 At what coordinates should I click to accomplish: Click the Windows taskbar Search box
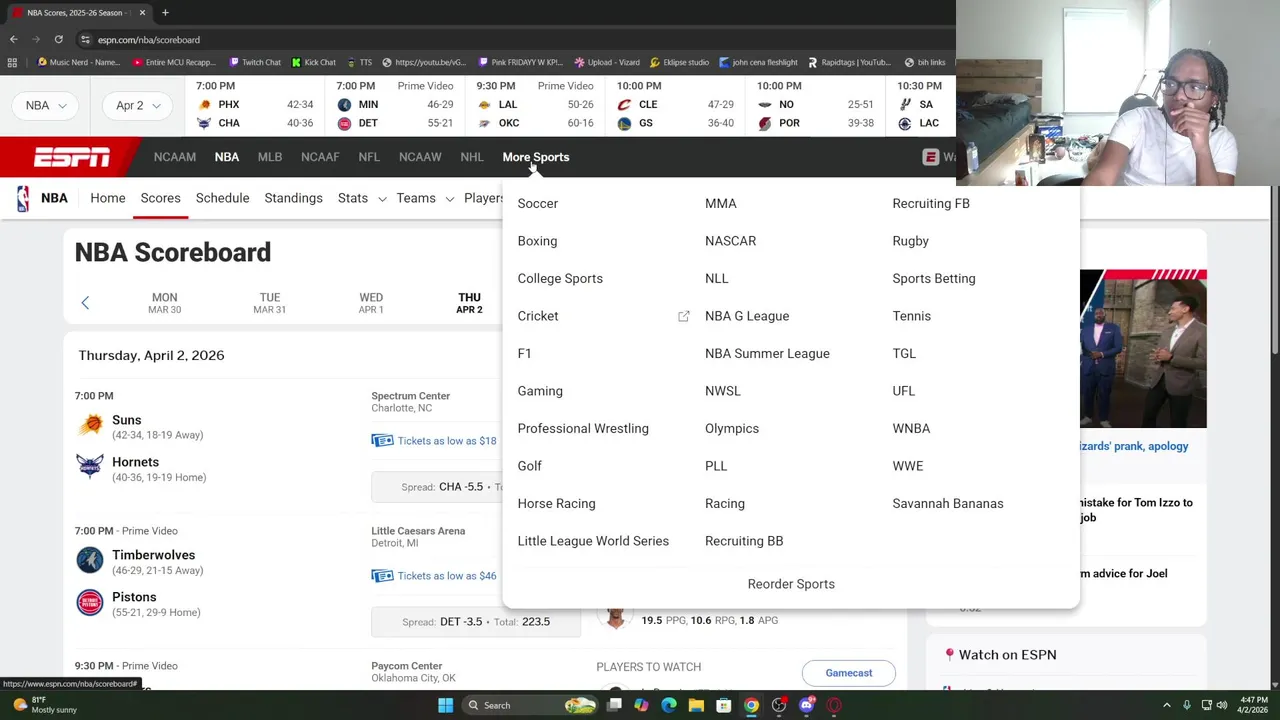530,705
